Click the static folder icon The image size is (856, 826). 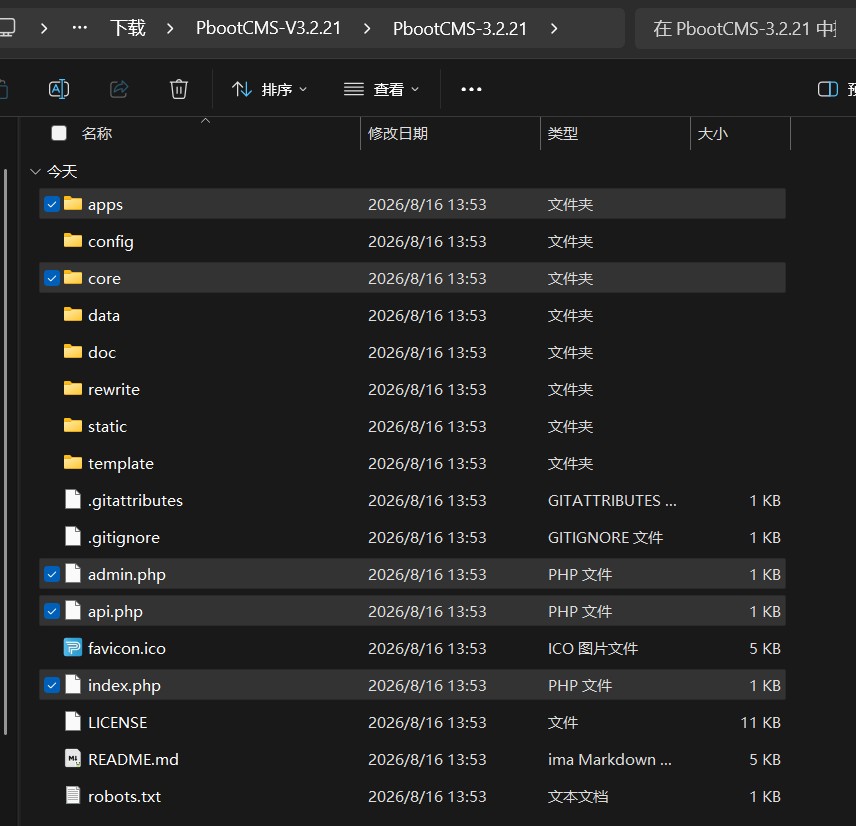pos(73,425)
